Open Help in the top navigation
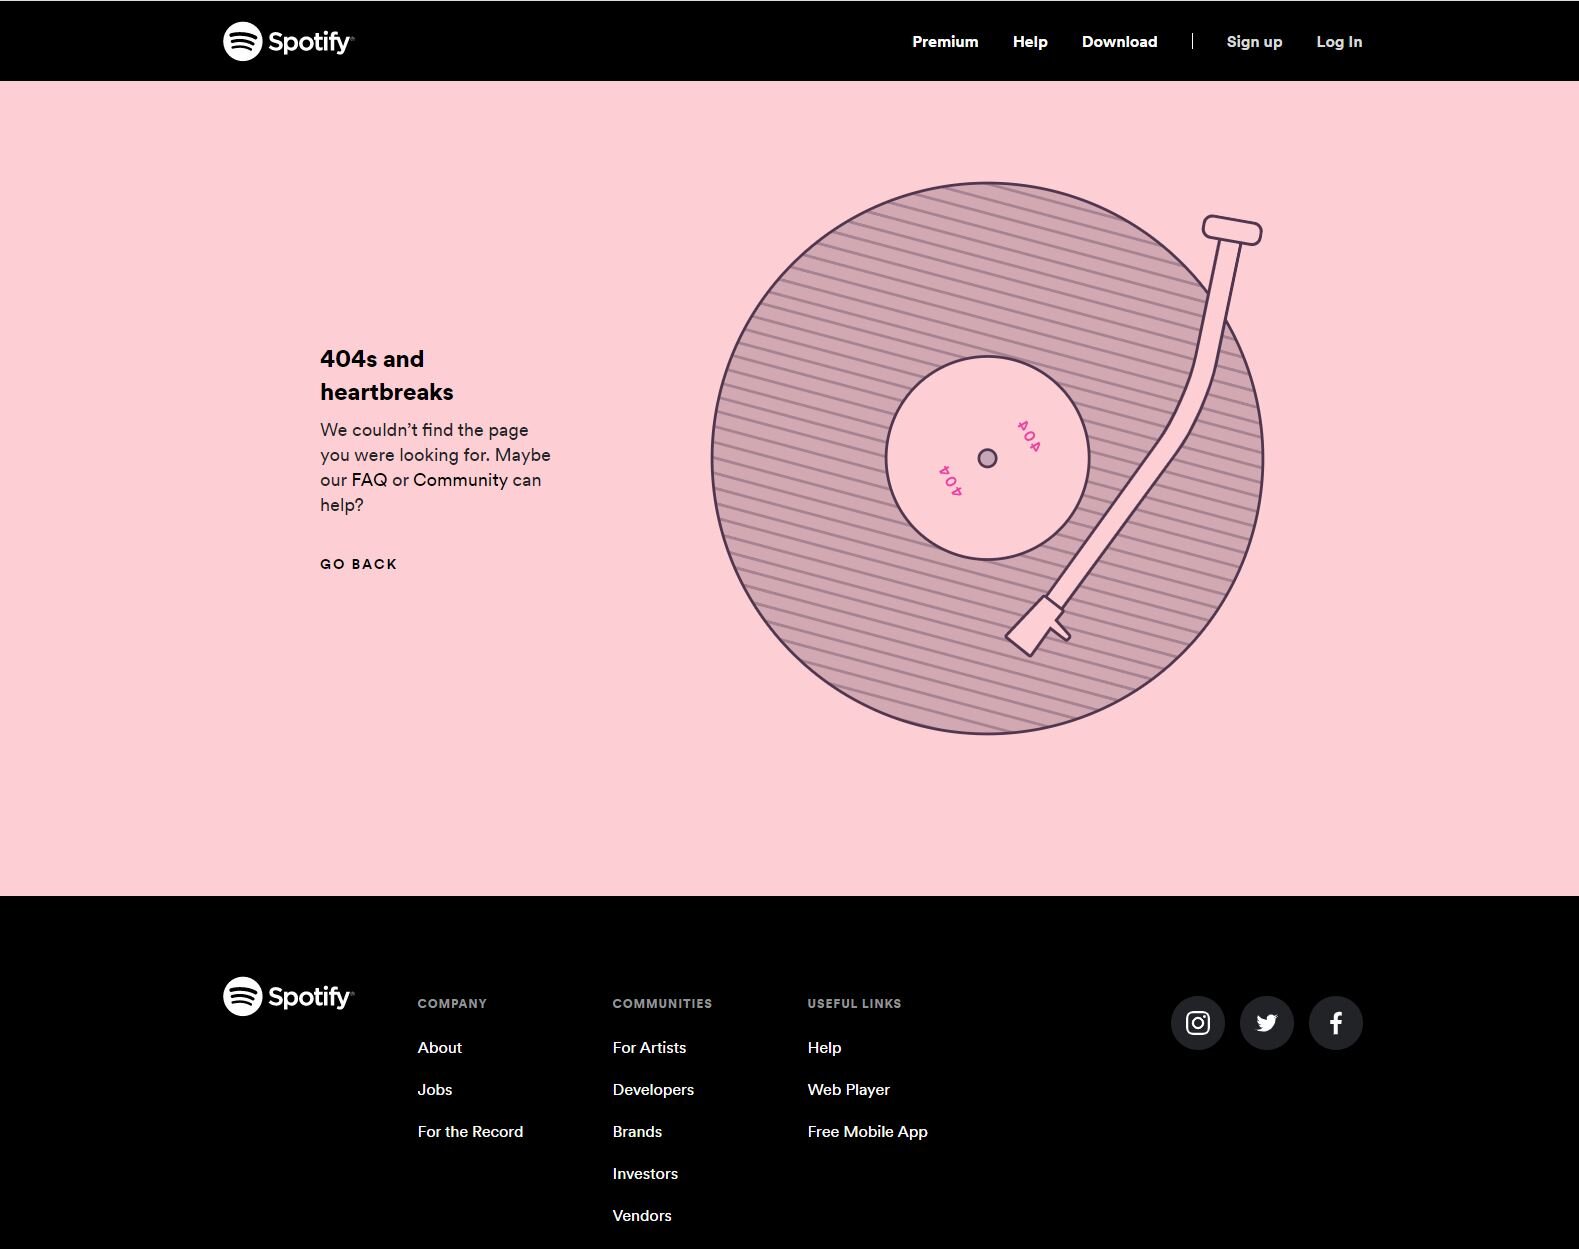1579x1249 pixels. 1030,42
